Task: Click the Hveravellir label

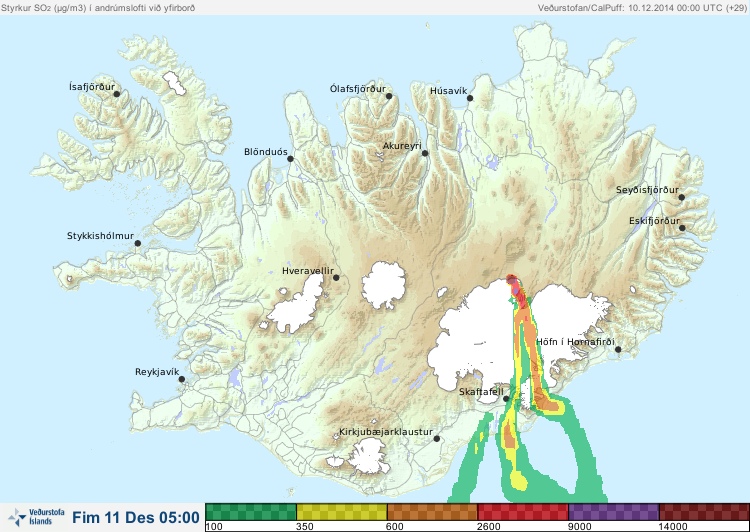Action: click(x=308, y=271)
